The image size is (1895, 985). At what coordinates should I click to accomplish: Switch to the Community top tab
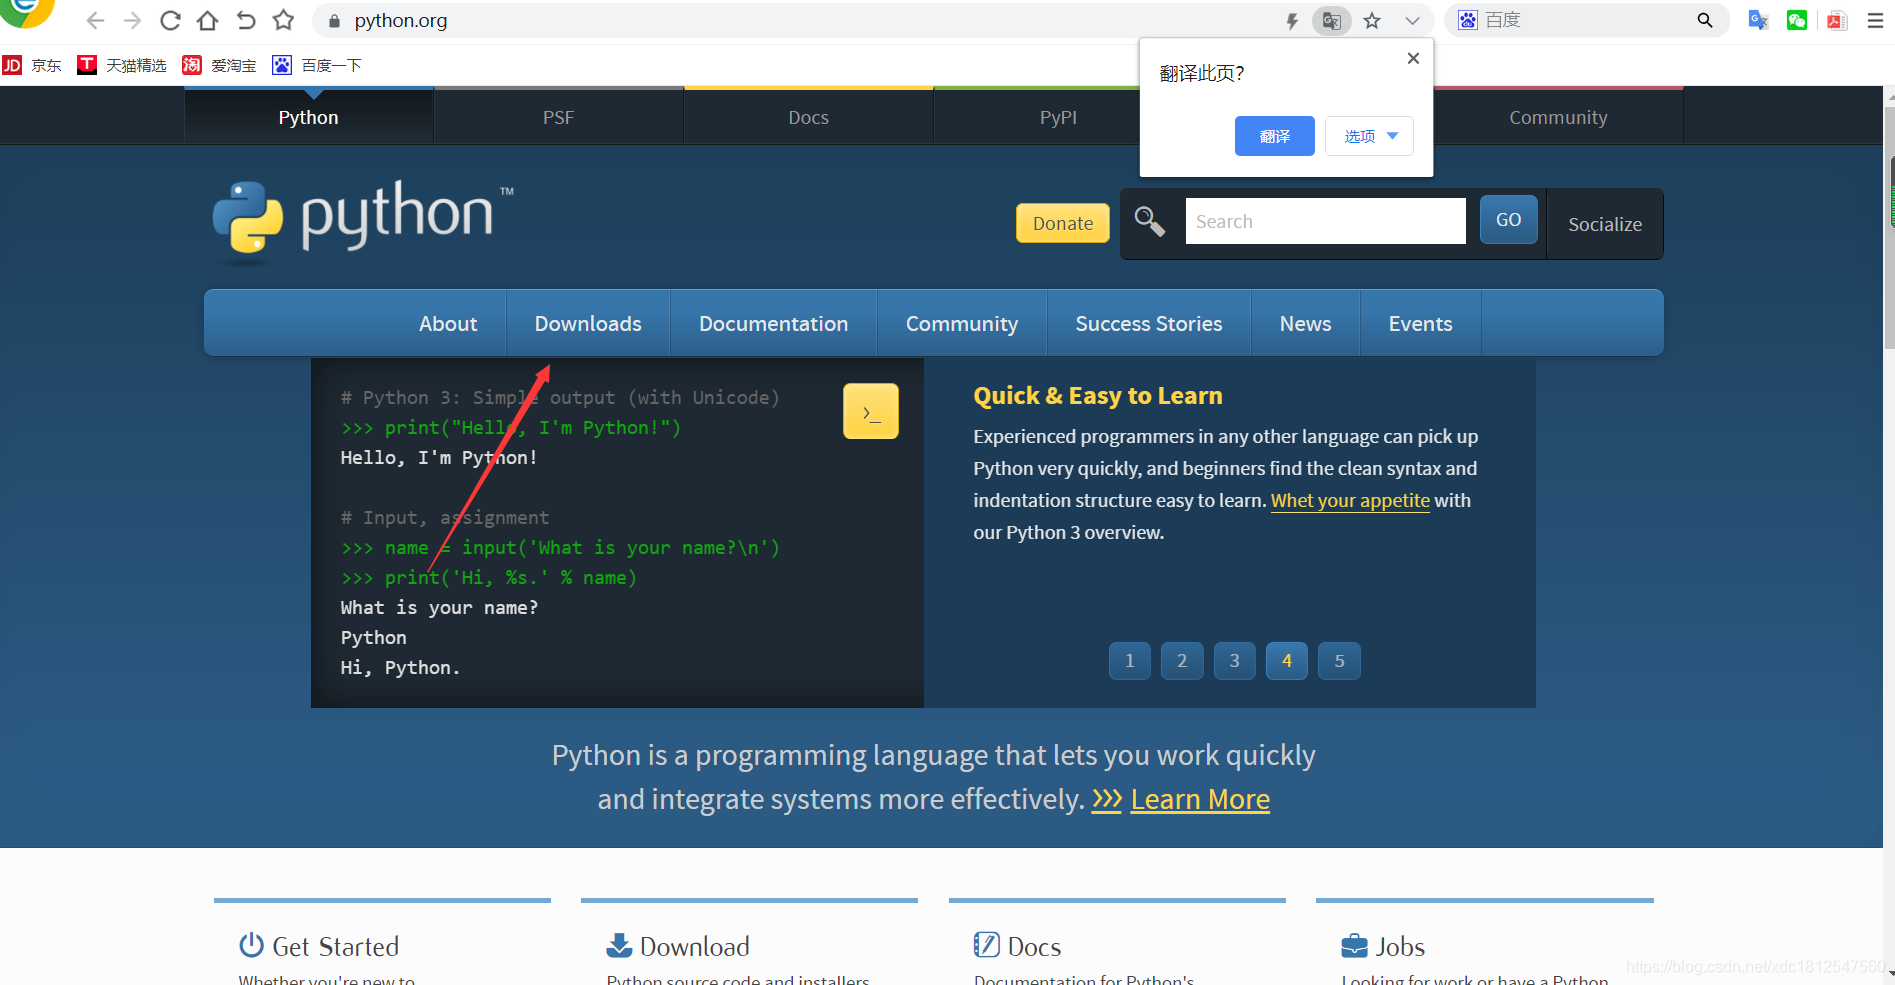coord(1559,117)
